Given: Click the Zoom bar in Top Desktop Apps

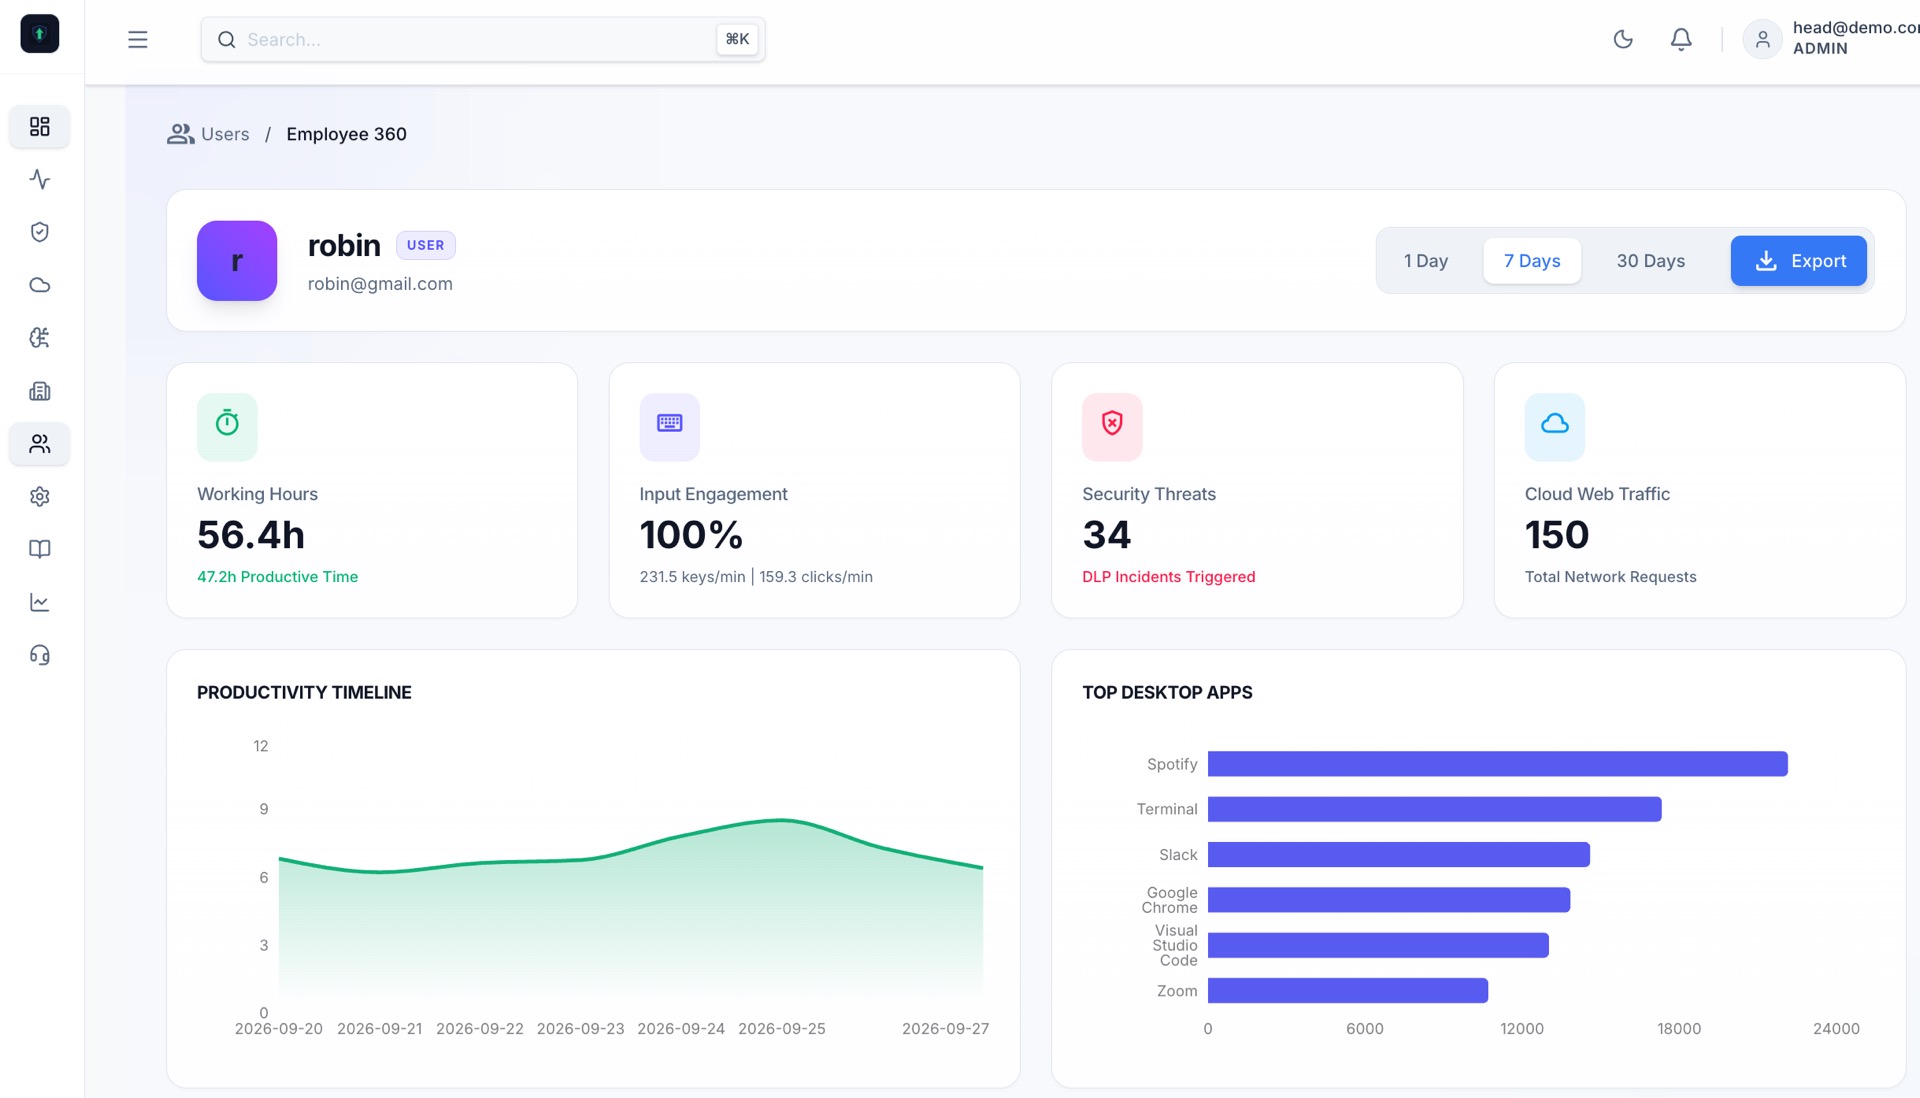Looking at the screenshot, I should pos(1348,991).
